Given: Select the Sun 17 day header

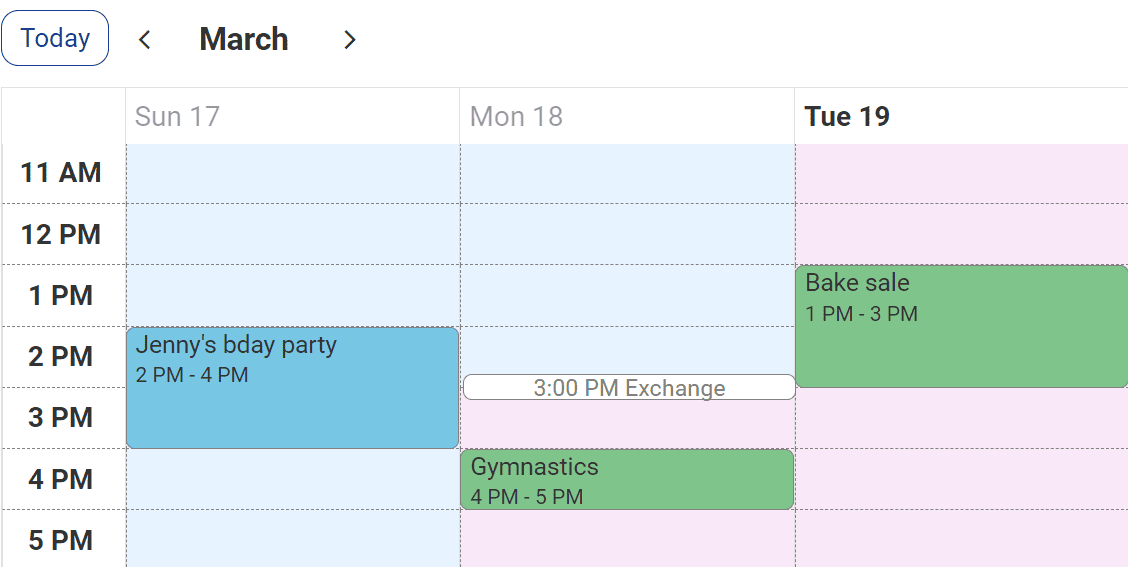Looking at the screenshot, I should [177, 116].
